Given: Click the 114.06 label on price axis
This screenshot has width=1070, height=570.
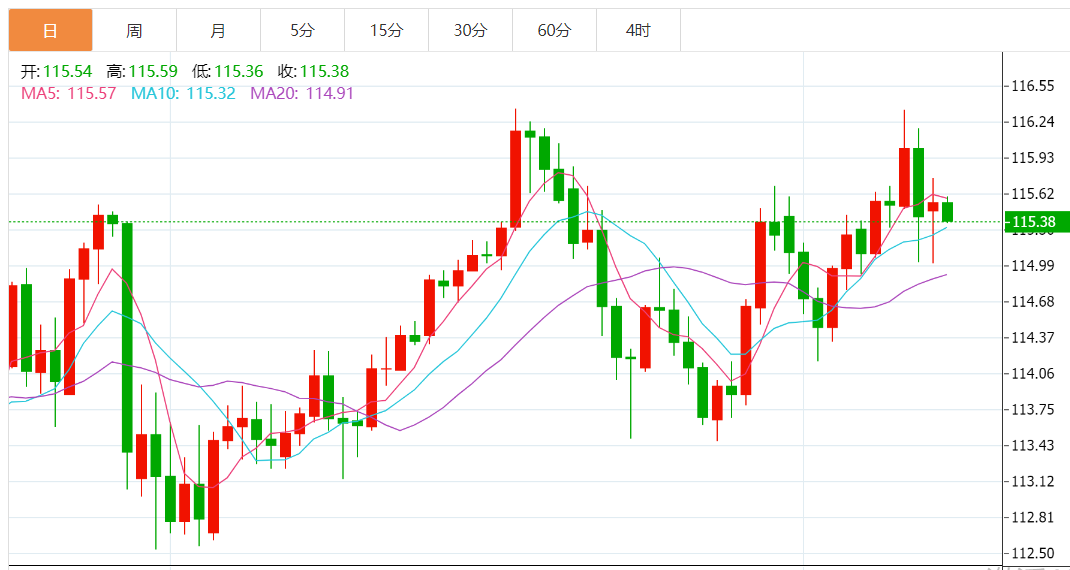Looking at the screenshot, I should tap(1033, 374).
